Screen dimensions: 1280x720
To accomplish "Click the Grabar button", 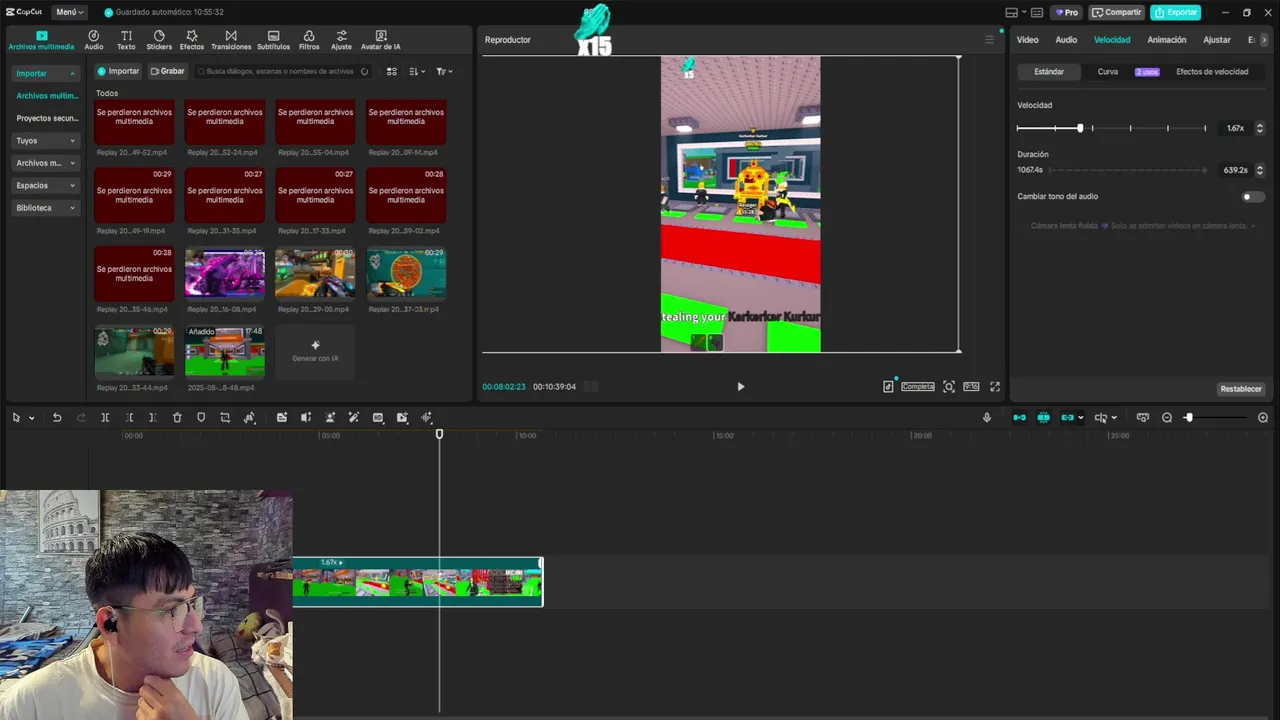I will coord(167,71).
